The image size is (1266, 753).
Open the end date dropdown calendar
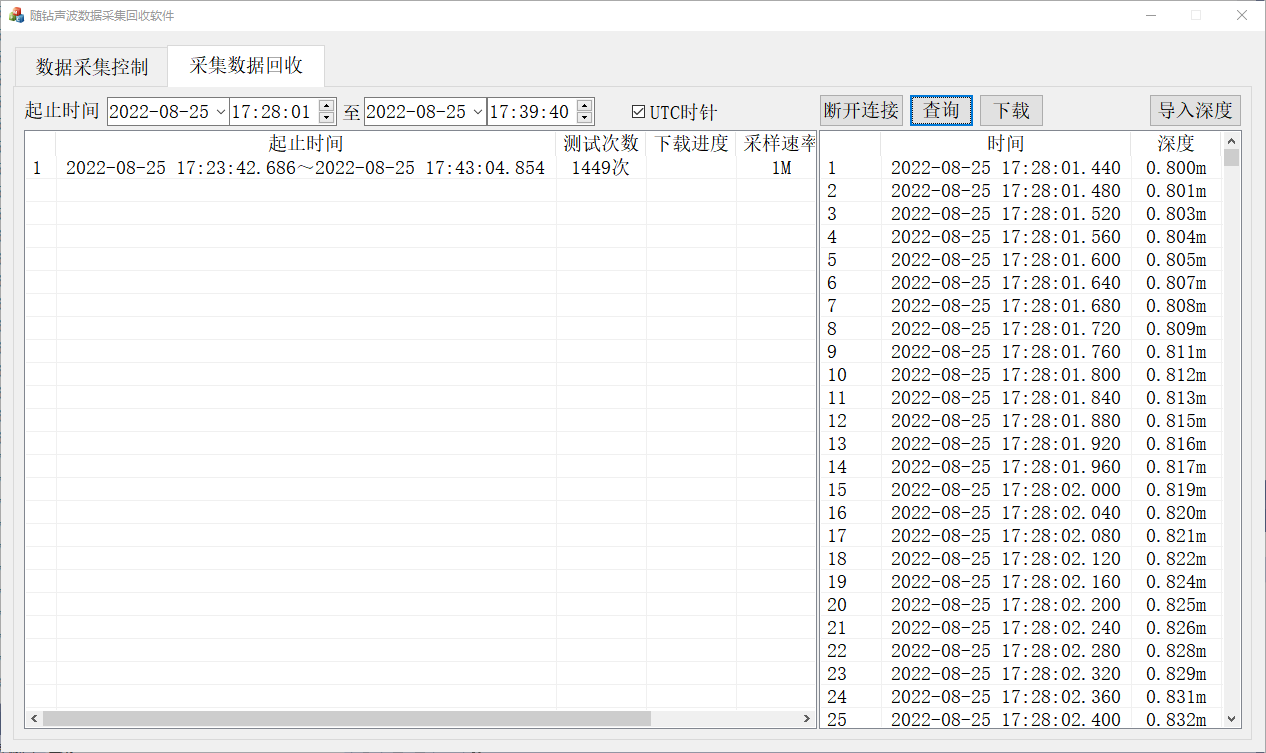click(477, 112)
